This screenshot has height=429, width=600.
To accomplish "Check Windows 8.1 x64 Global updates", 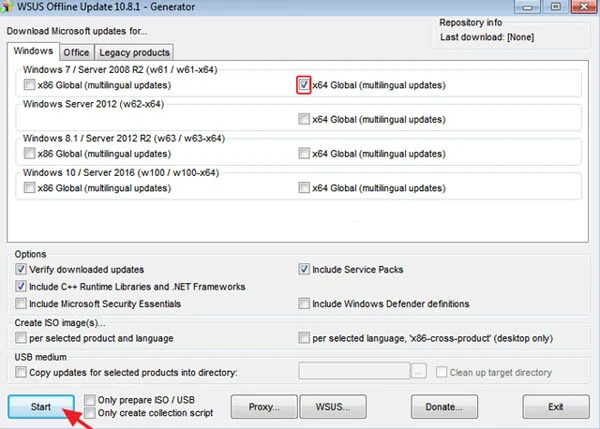I will (x=304, y=153).
